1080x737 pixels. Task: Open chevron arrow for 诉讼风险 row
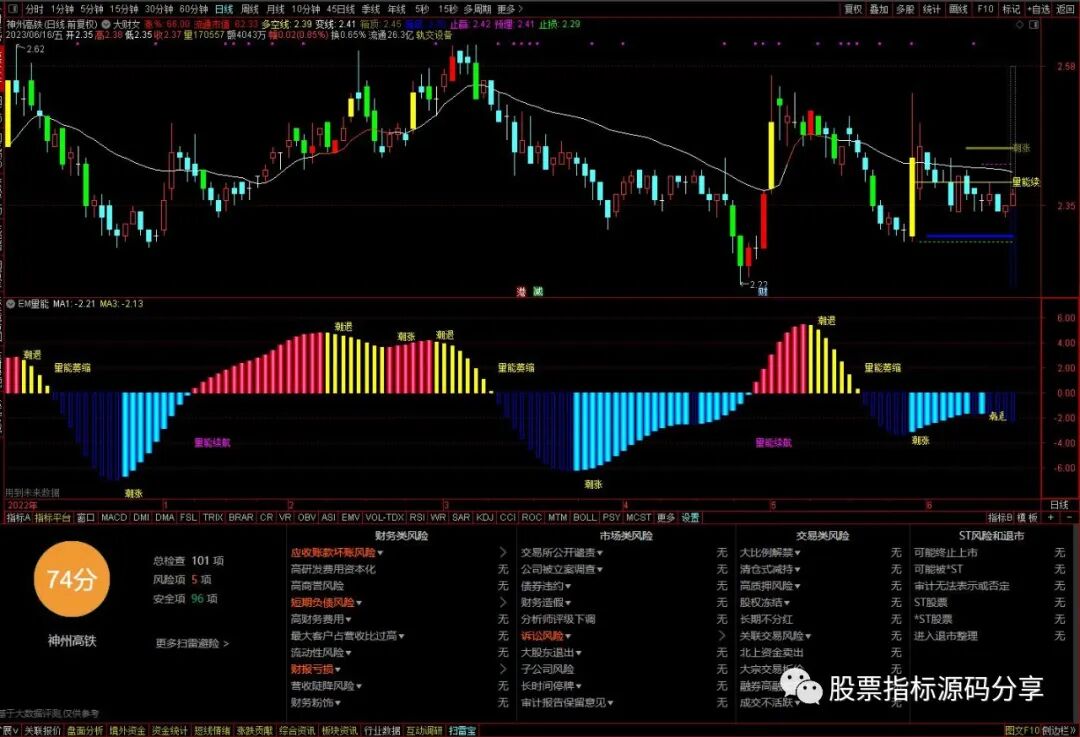722,636
